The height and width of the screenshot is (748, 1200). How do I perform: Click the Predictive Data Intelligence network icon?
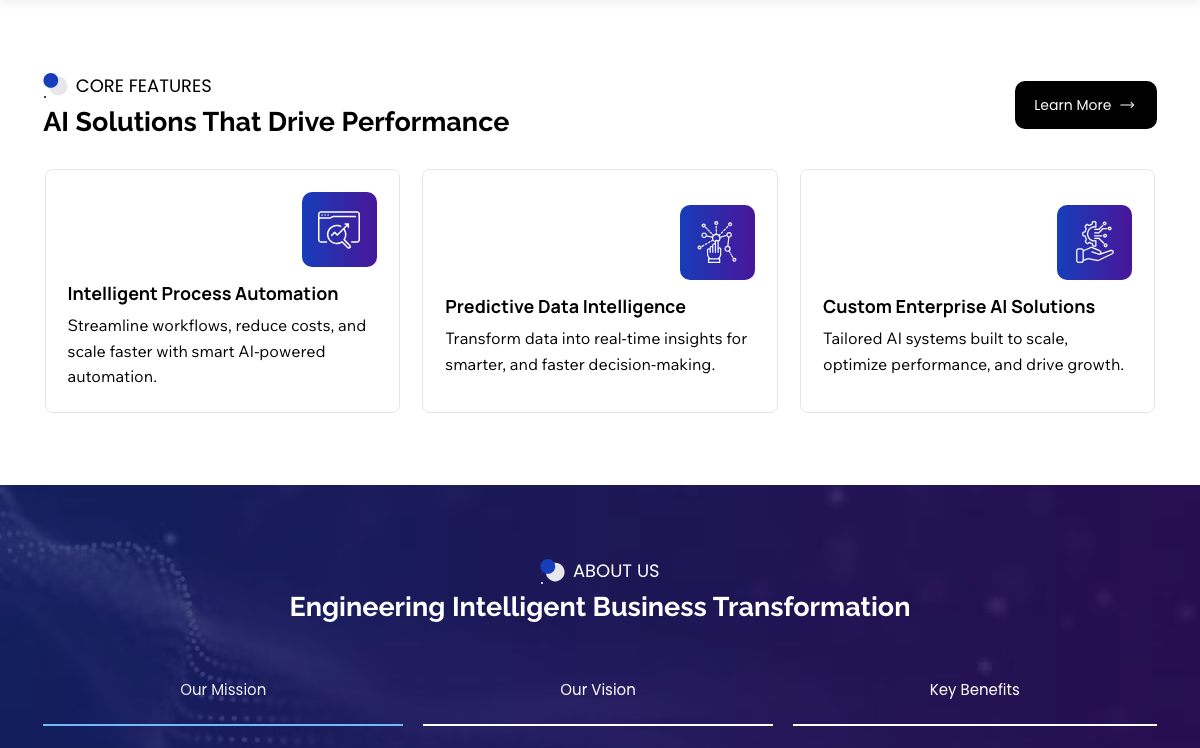point(717,242)
